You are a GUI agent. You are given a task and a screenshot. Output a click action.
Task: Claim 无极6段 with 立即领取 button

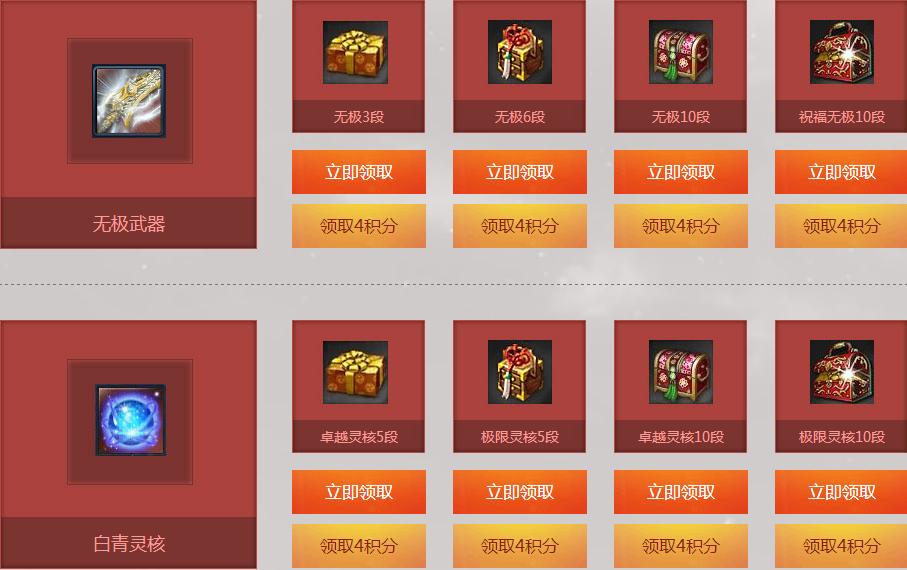(519, 172)
